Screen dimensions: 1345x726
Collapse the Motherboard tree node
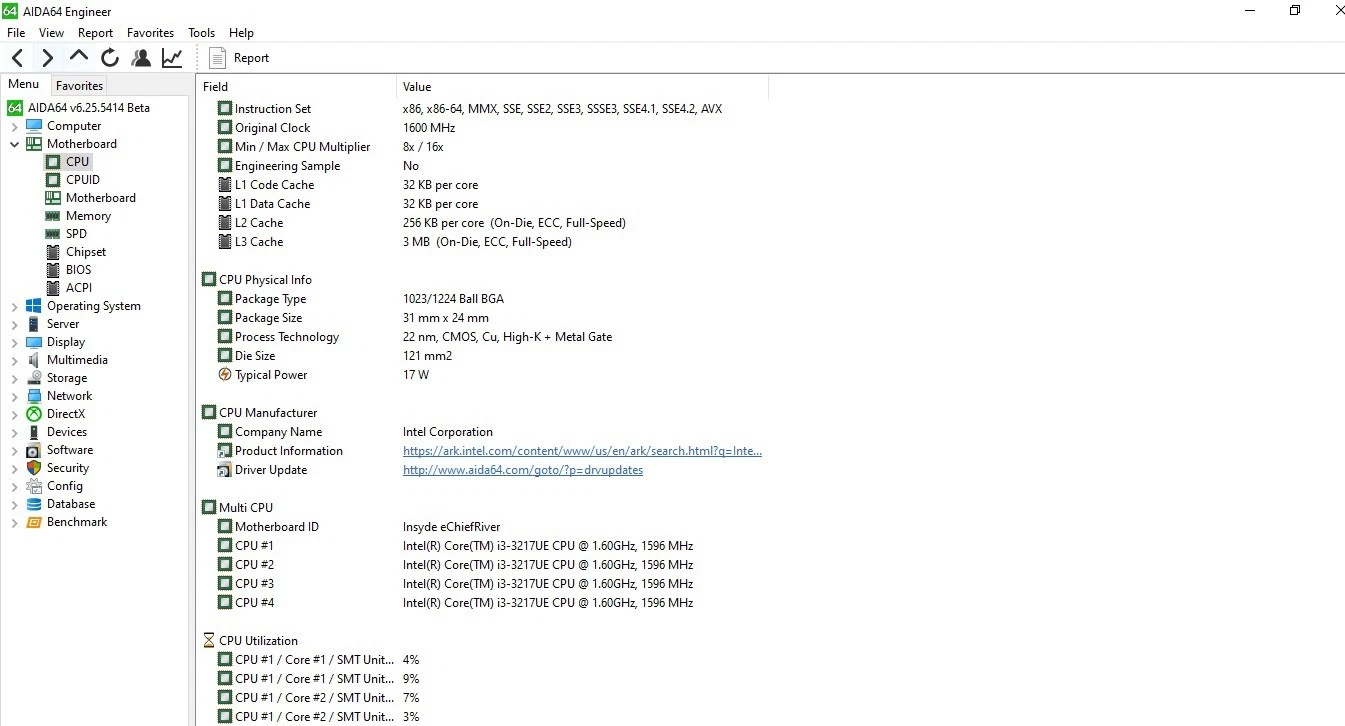(x=14, y=144)
